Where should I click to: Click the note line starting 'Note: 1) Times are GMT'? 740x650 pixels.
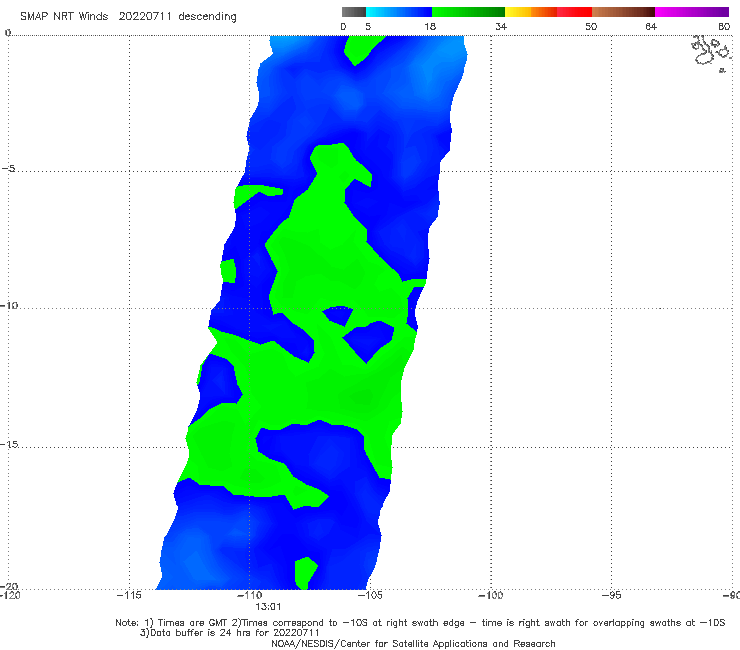[x=420, y=623]
